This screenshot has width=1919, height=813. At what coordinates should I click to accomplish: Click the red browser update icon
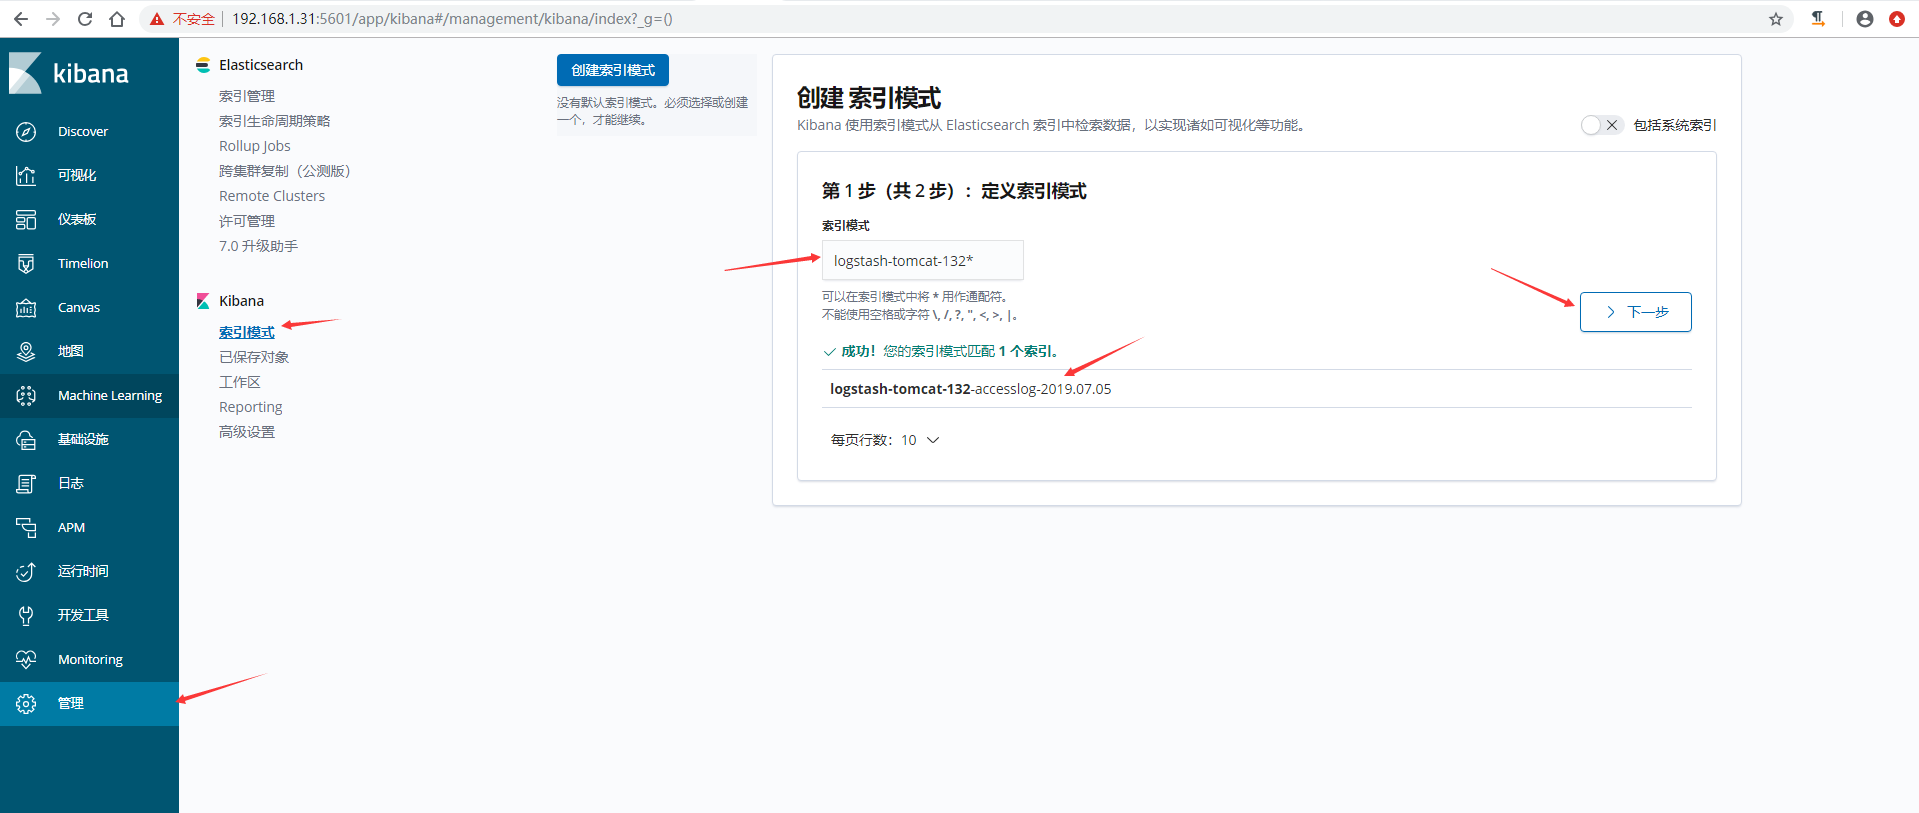click(1897, 19)
